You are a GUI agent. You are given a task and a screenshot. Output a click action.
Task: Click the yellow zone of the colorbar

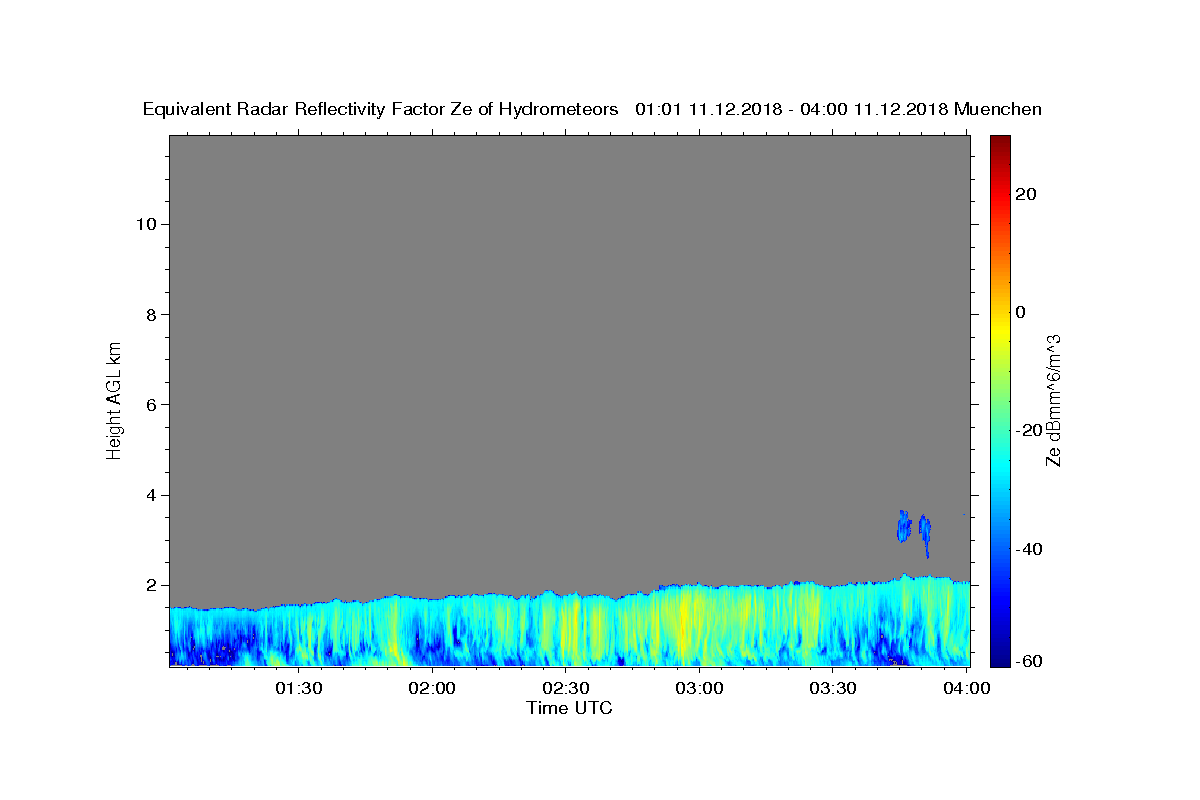(x=1000, y=330)
